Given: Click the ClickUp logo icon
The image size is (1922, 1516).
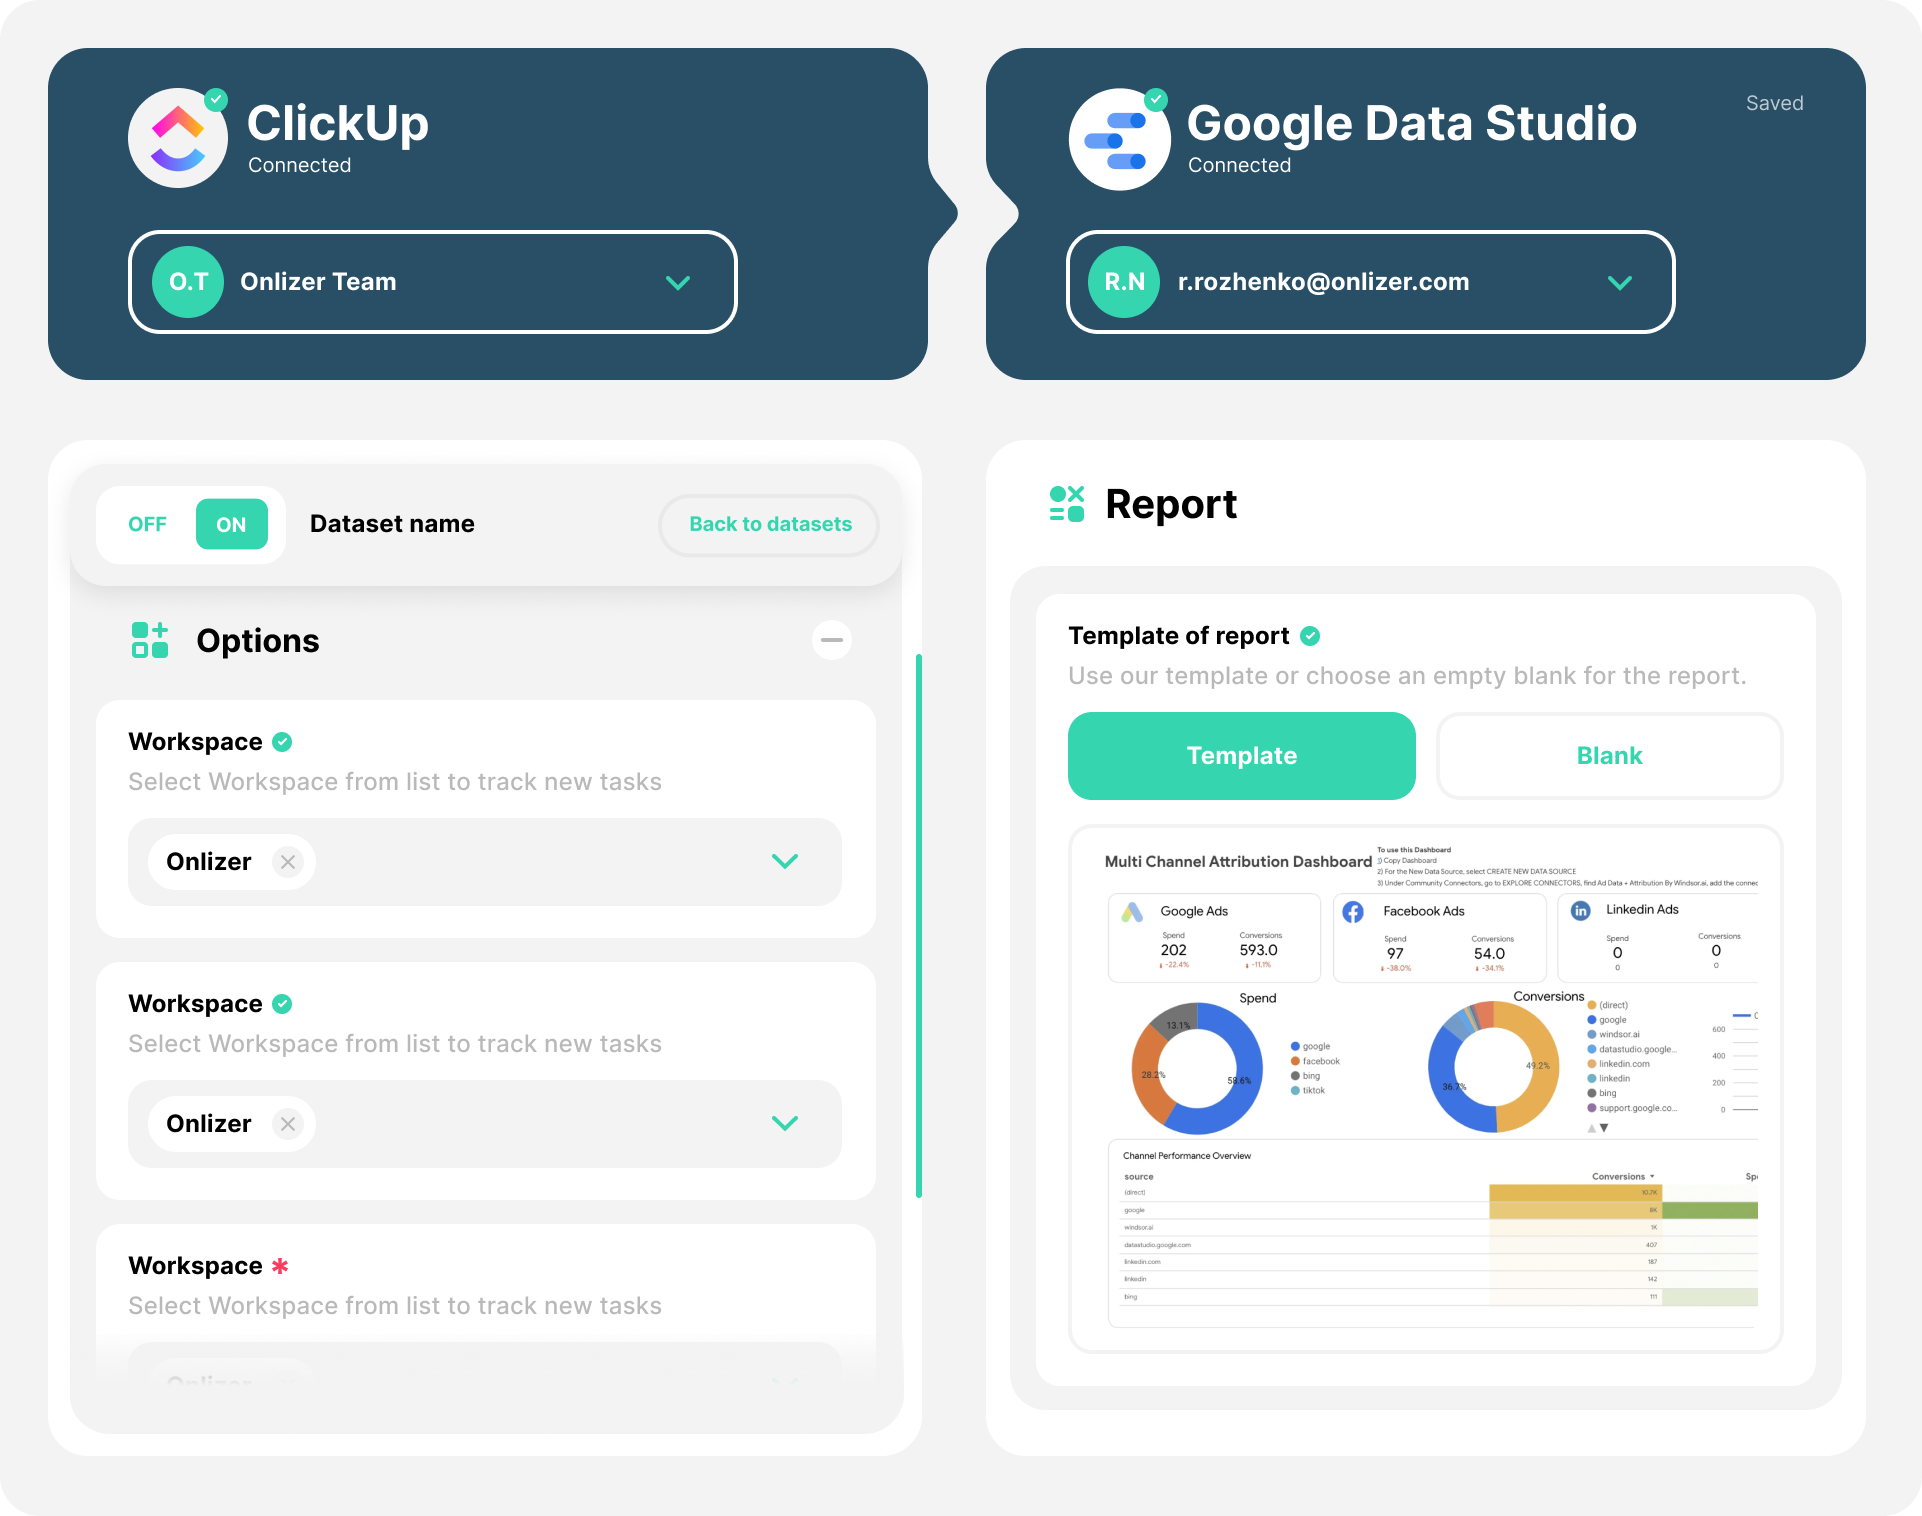Looking at the screenshot, I should coord(178,138).
